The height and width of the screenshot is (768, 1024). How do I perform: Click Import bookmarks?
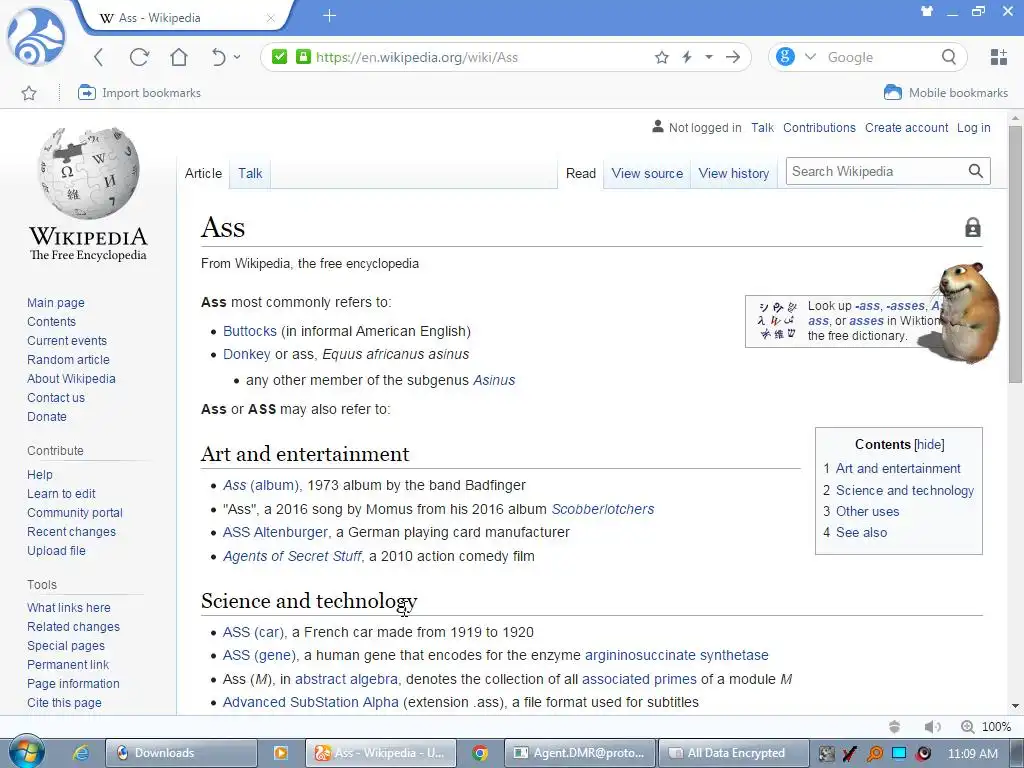pos(139,93)
